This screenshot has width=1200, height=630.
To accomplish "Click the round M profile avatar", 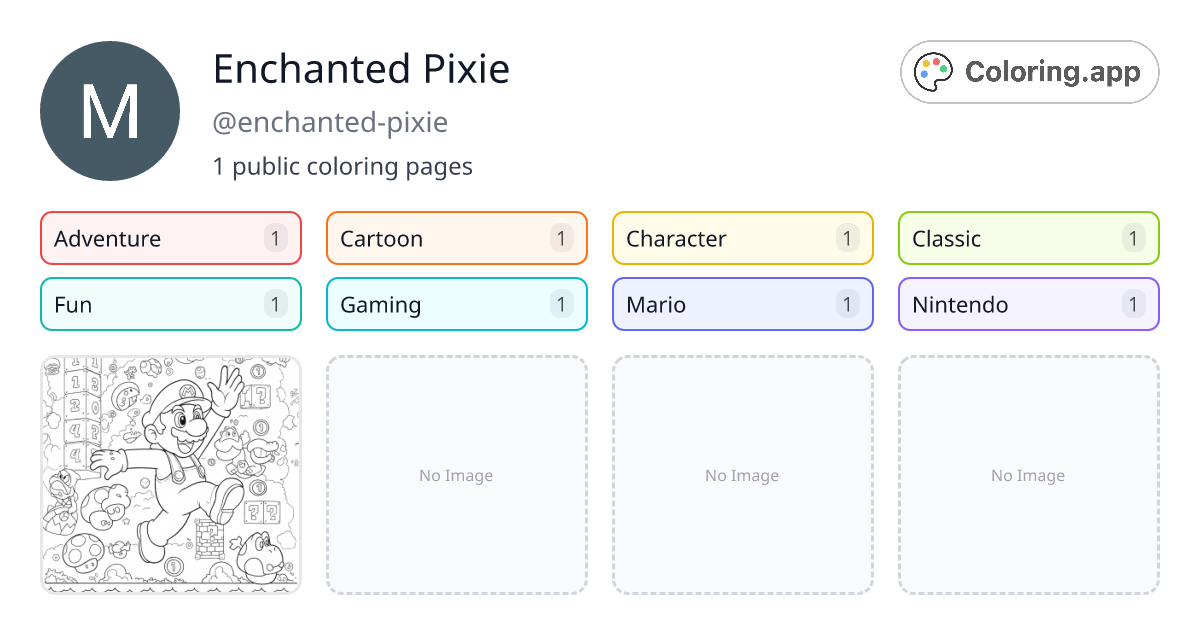I will (110, 111).
